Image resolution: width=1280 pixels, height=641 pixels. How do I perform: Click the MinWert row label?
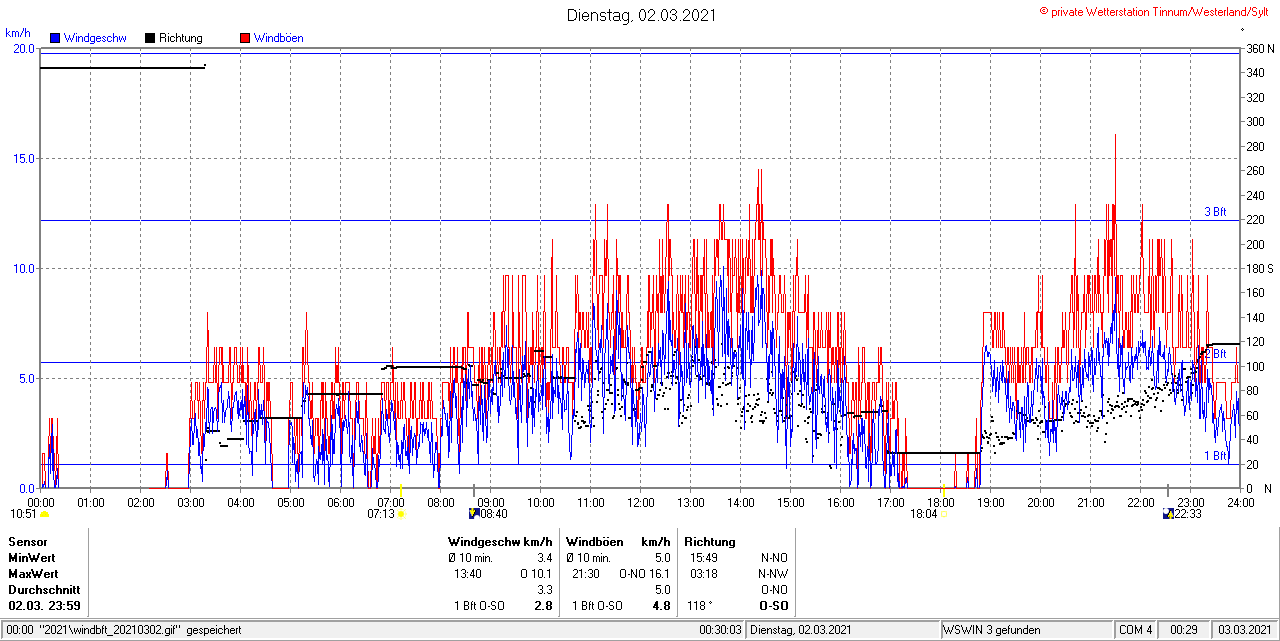[32, 558]
